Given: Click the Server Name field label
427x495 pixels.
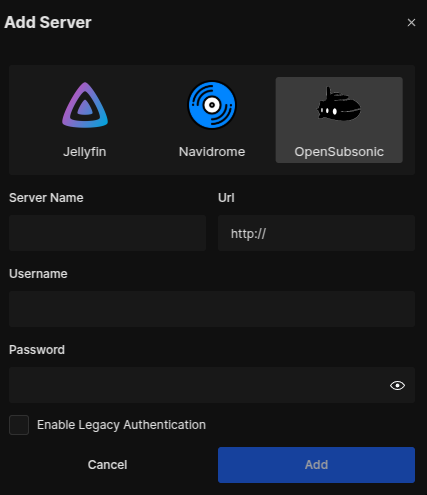Looking at the screenshot, I should click(46, 198).
